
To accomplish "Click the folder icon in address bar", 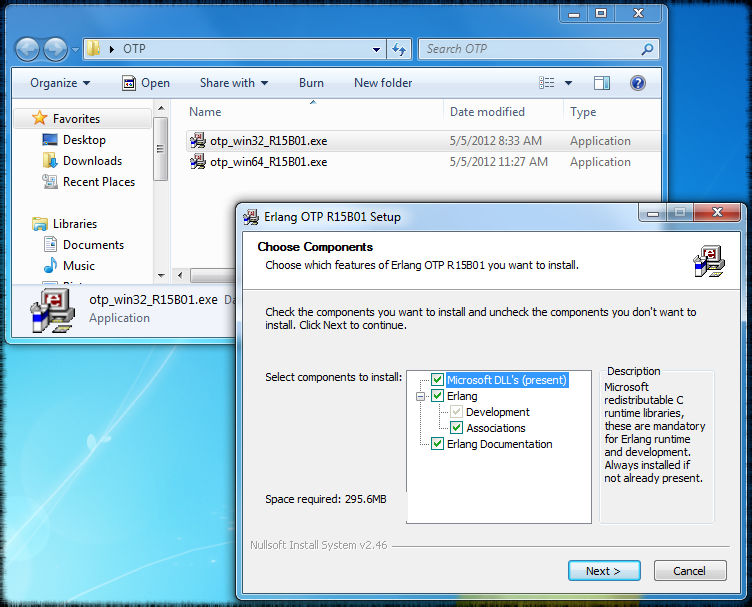I will tap(94, 48).
